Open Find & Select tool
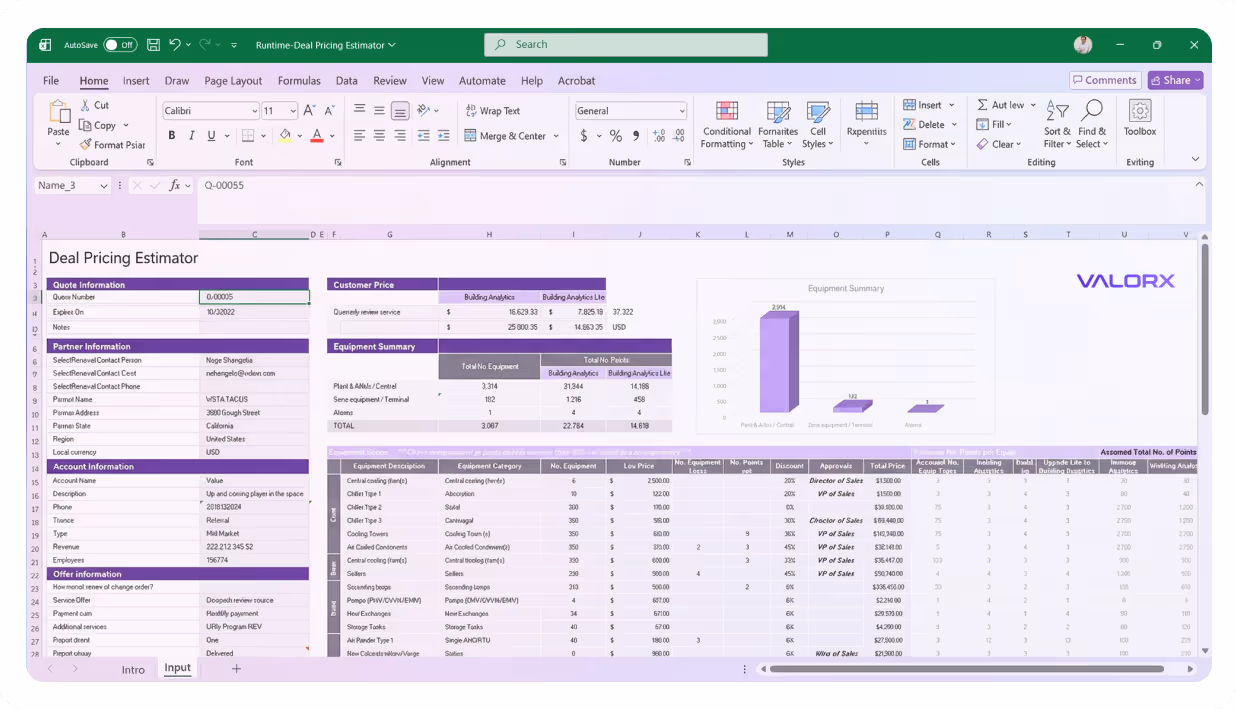Viewport: 1236px width, 710px height. tap(1091, 125)
